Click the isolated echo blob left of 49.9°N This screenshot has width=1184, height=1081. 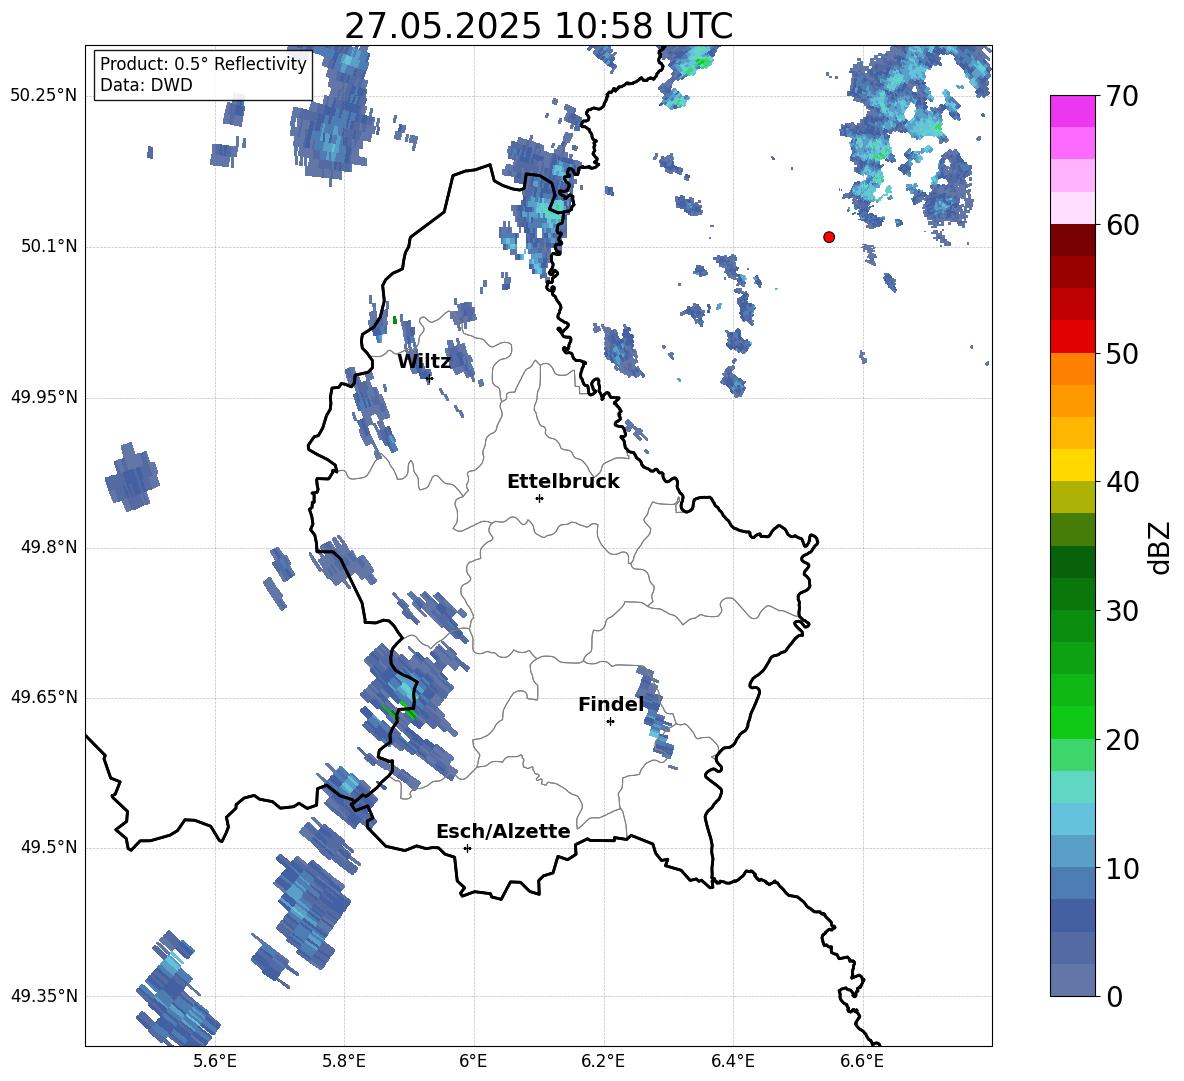click(x=132, y=476)
